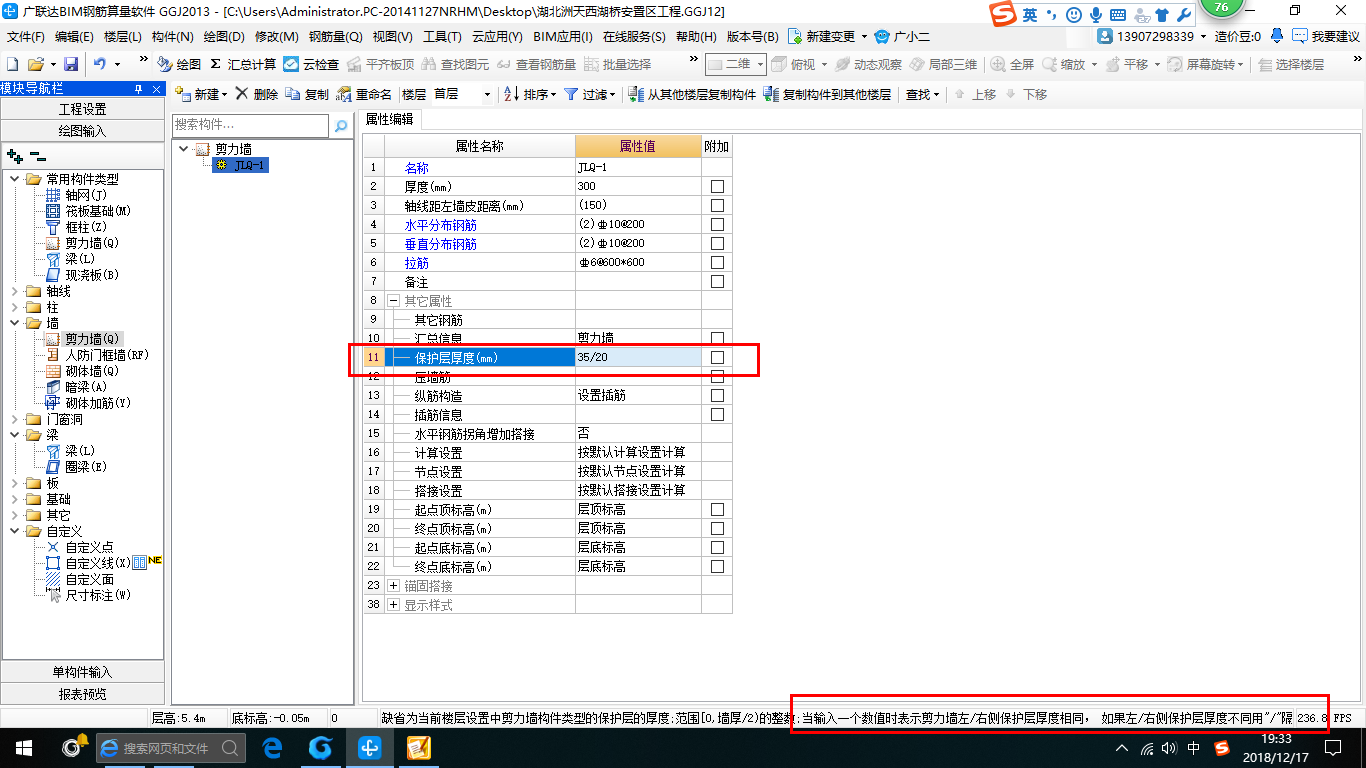This screenshot has width=1366, height=768.
Task: Expand the 柱 folder
Action: point(14,307)
